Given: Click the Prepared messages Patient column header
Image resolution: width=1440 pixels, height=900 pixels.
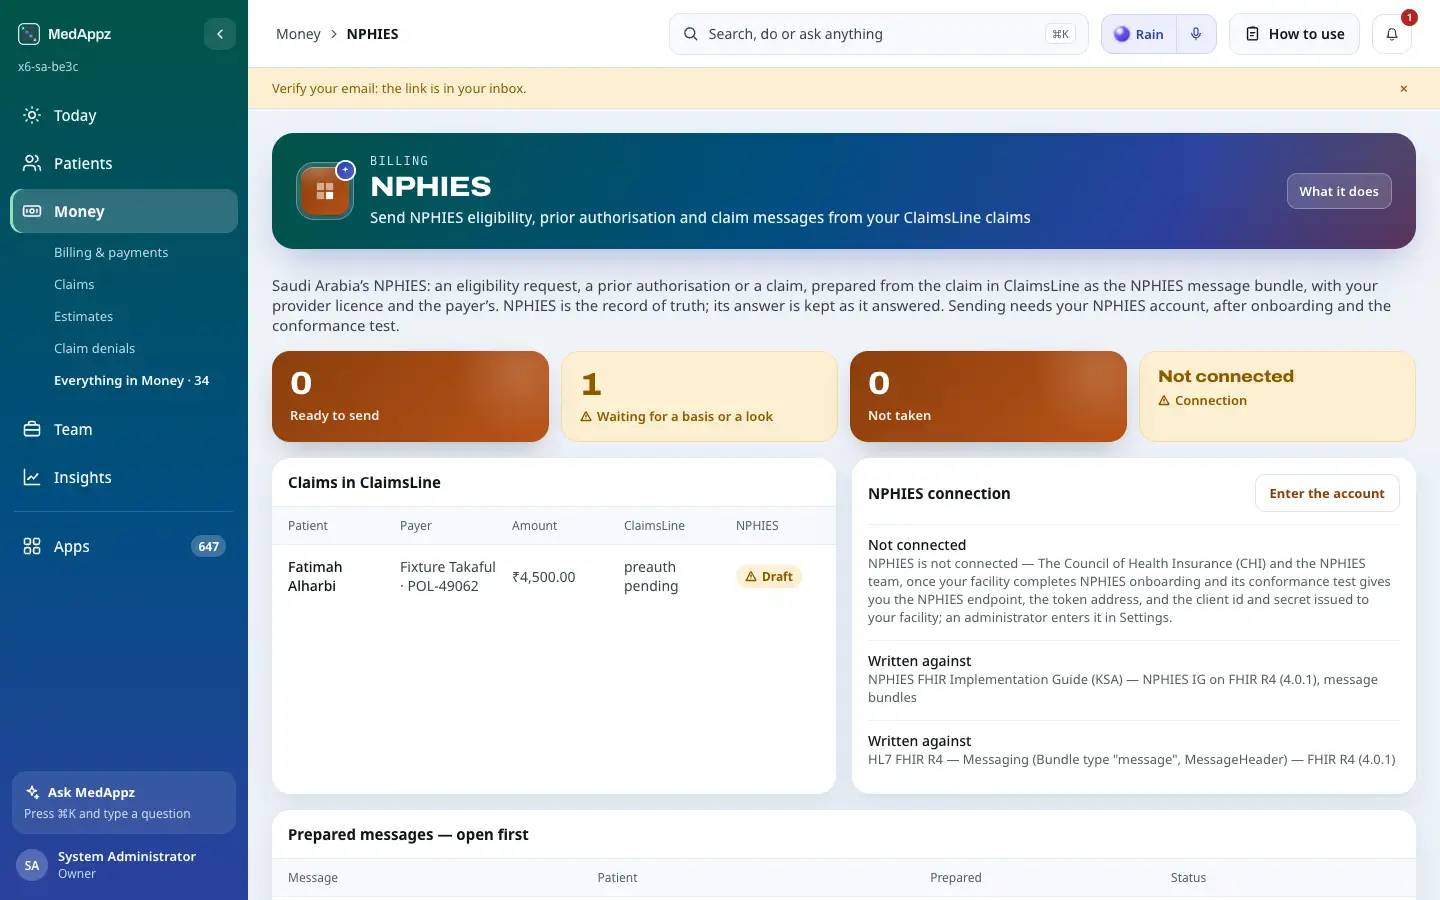Looking at the screenshot, I should coord(617,877).
